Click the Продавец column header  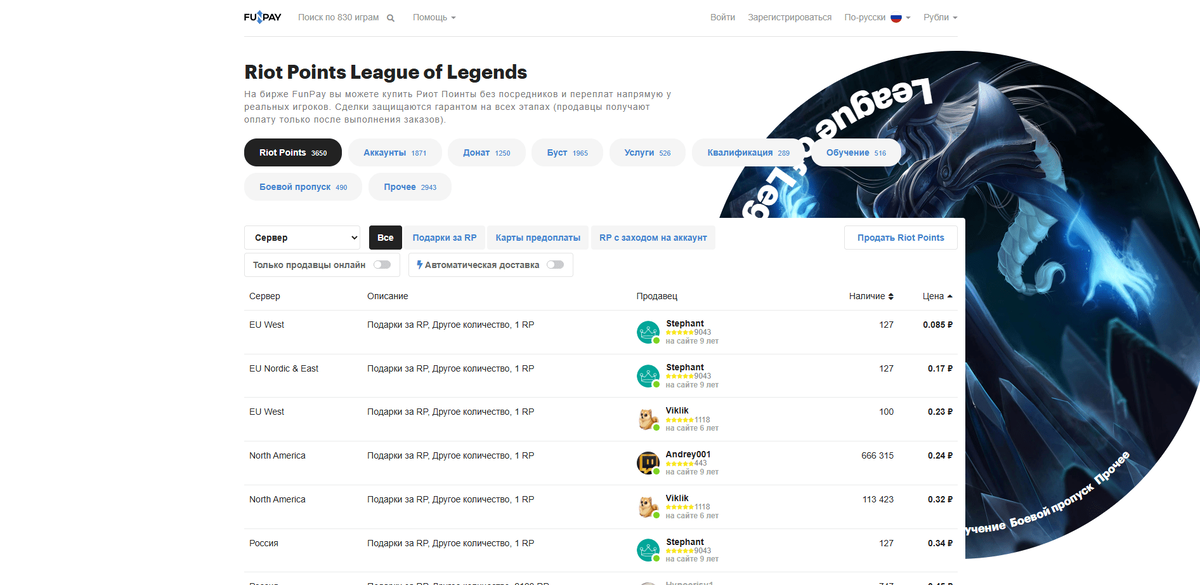pyautogui.click(x=657, y=297)
